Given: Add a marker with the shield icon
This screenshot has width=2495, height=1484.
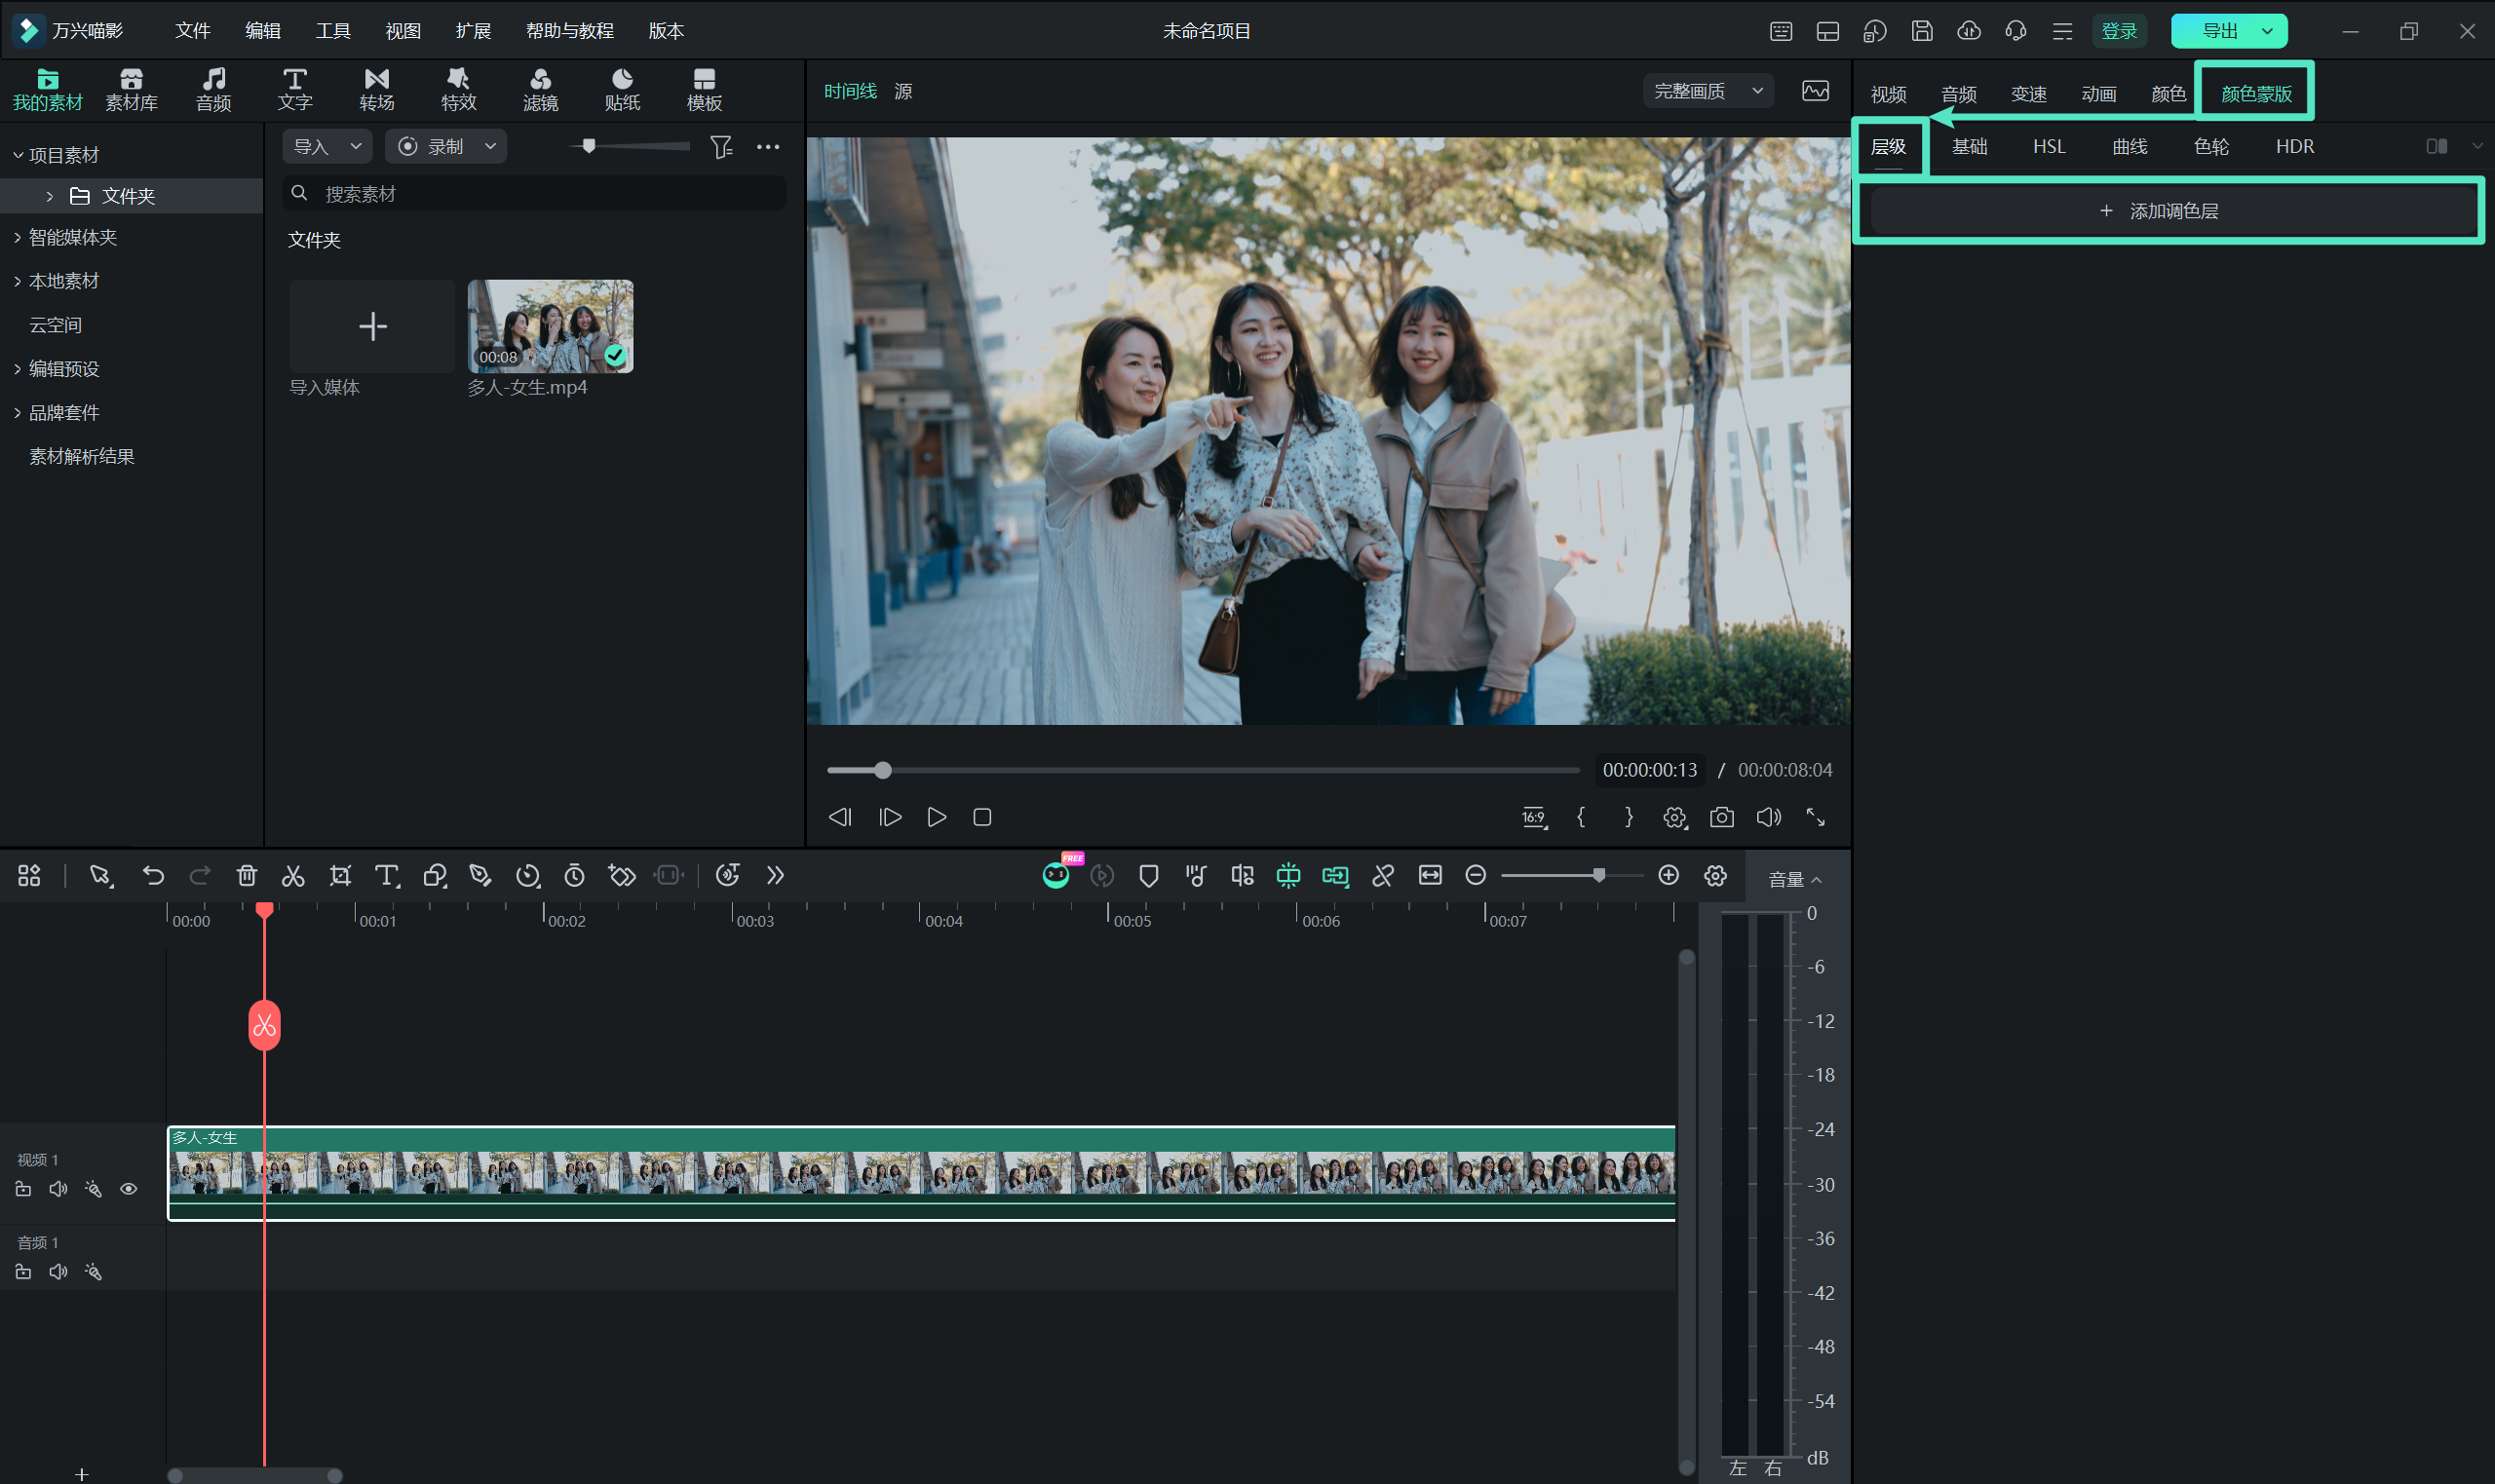Looking at the screenshot, I should click(1148, 876).
